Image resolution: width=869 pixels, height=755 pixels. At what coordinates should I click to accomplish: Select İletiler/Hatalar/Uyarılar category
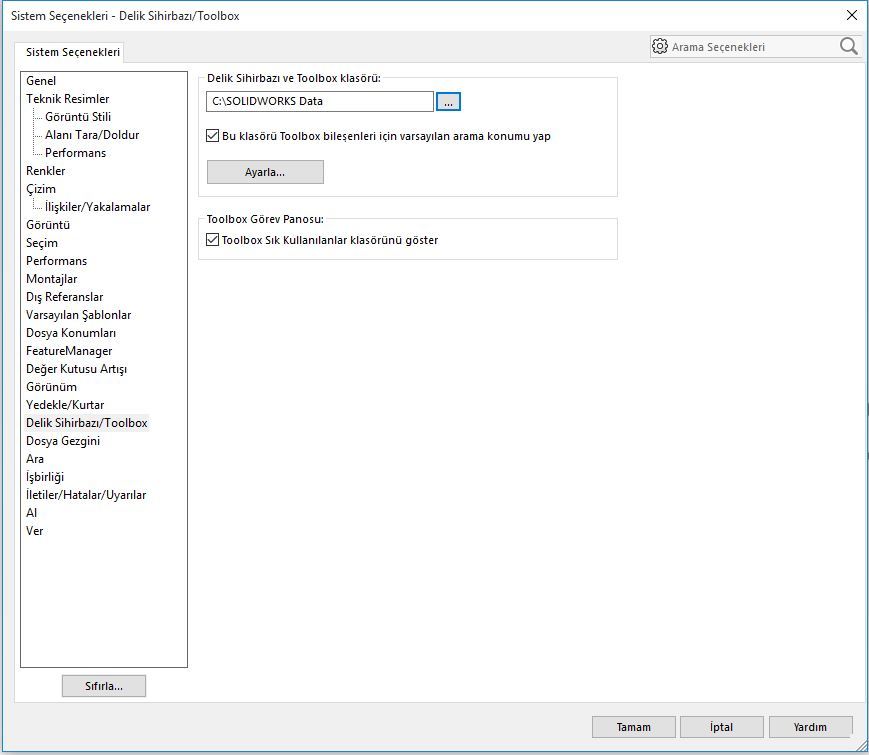[x=86, y=495]
